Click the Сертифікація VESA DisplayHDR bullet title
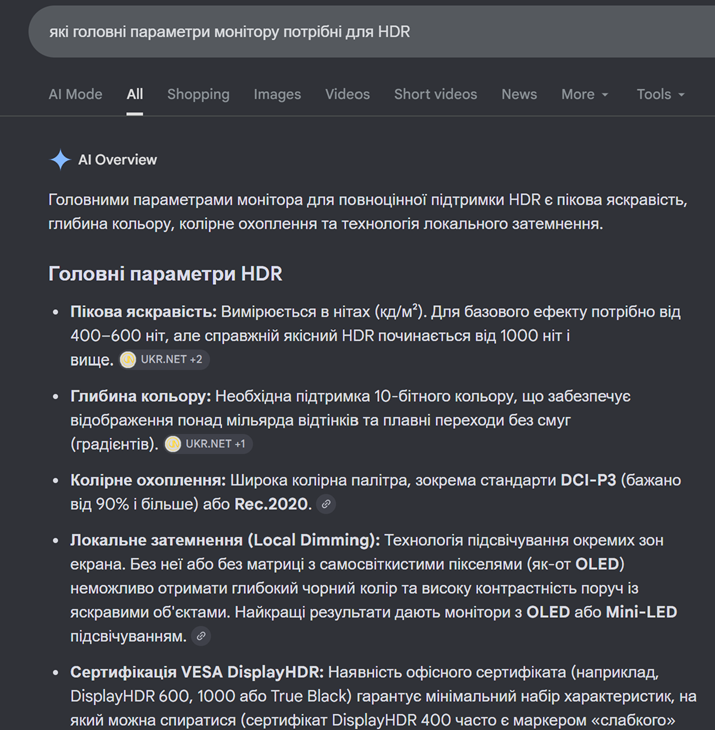 pos(197,672)
